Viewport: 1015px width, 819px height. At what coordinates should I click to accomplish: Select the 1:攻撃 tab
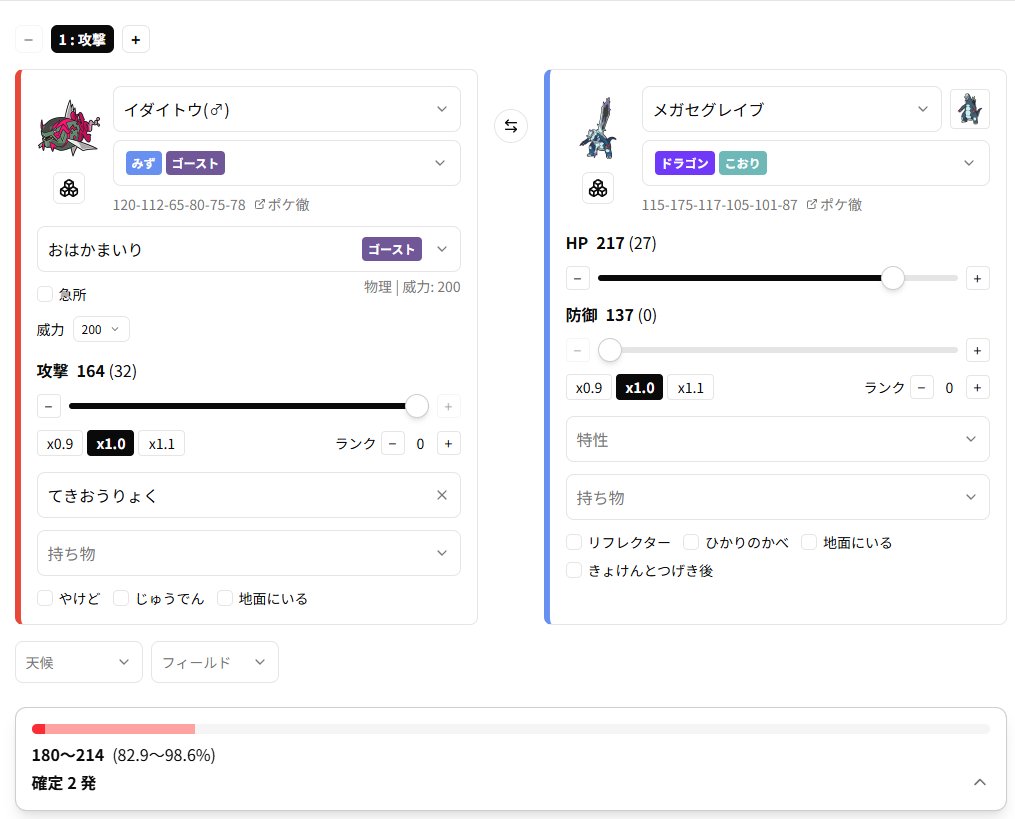[82, 39]
